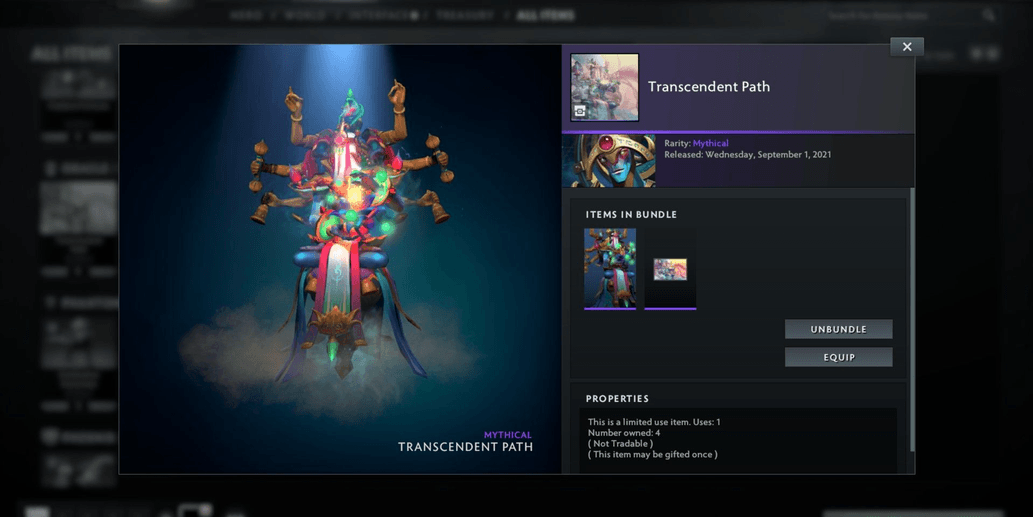Click the small loading-screen badge on bundle thumbnail

580,111
